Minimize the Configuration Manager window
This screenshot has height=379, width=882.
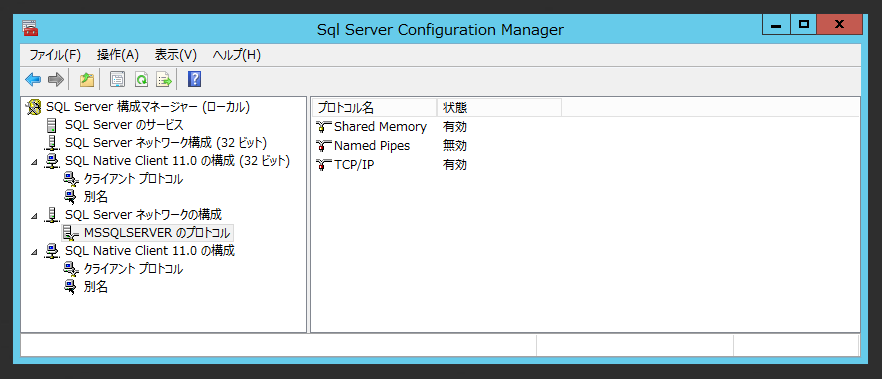point(777,24)
